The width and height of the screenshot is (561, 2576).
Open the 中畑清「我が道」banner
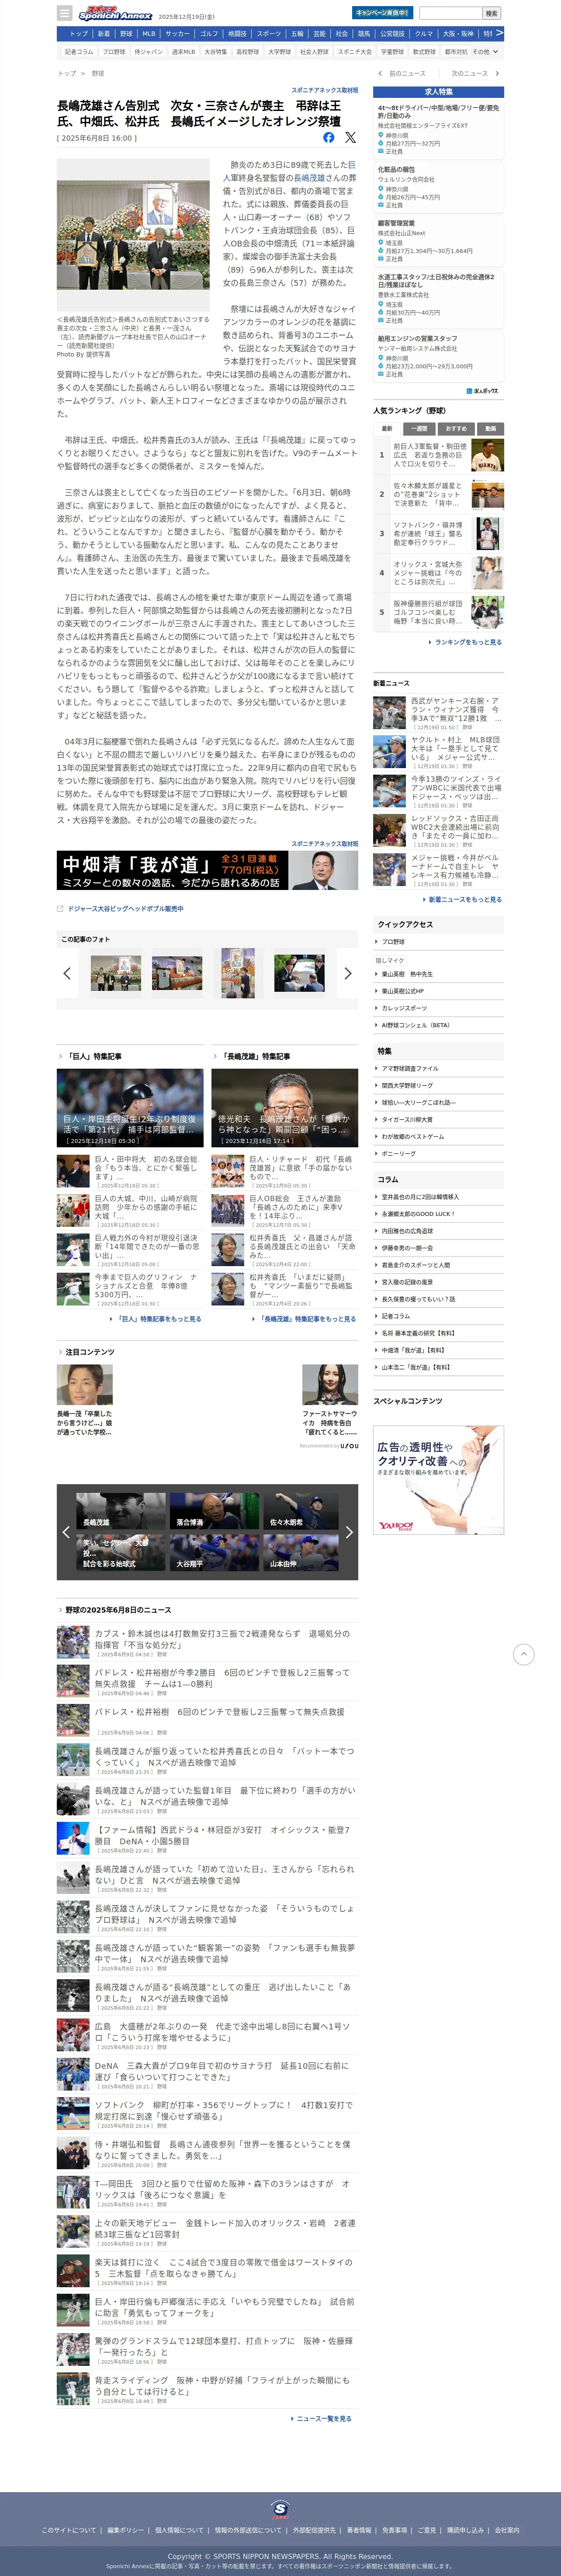click(207, 870)
